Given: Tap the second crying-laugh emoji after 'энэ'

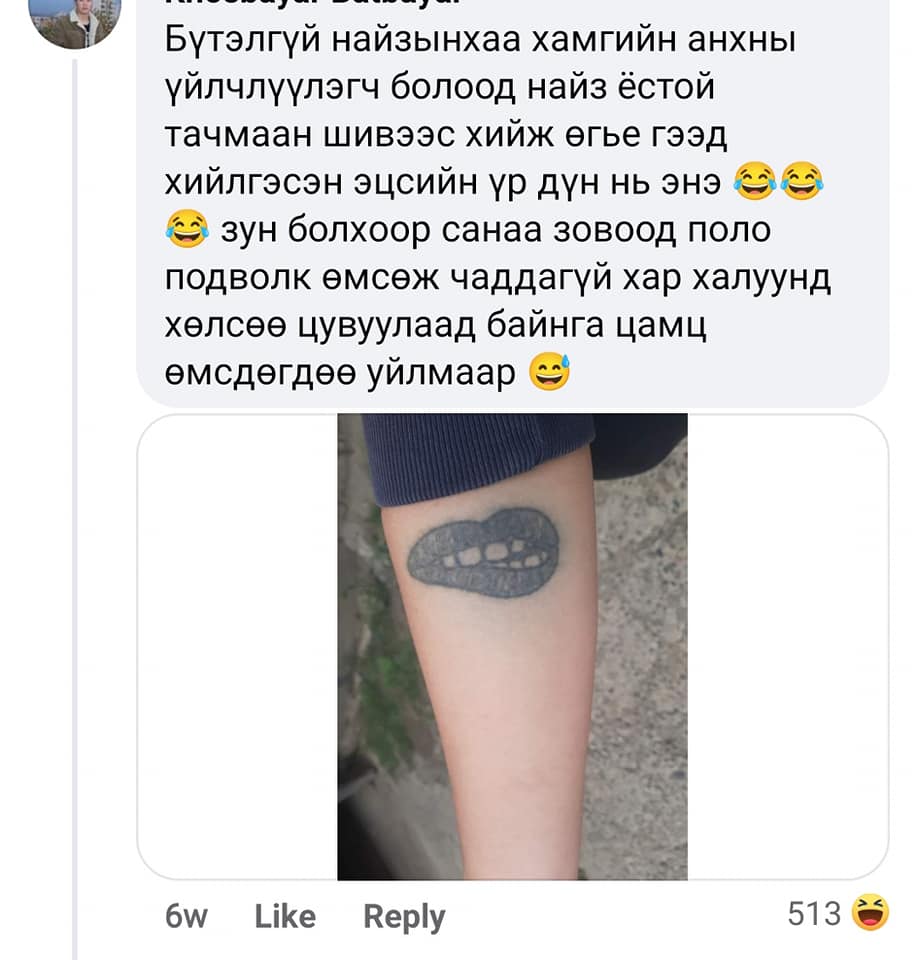Looking at the screenshot, I should click(801, 181).
